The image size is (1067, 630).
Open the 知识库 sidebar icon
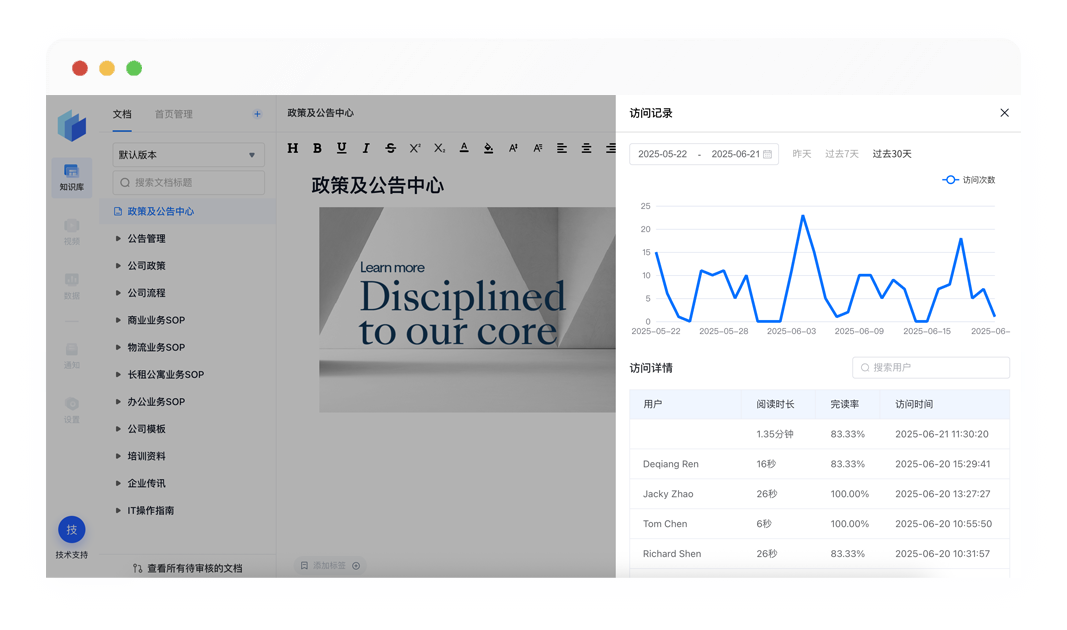[x=71, y=177]
